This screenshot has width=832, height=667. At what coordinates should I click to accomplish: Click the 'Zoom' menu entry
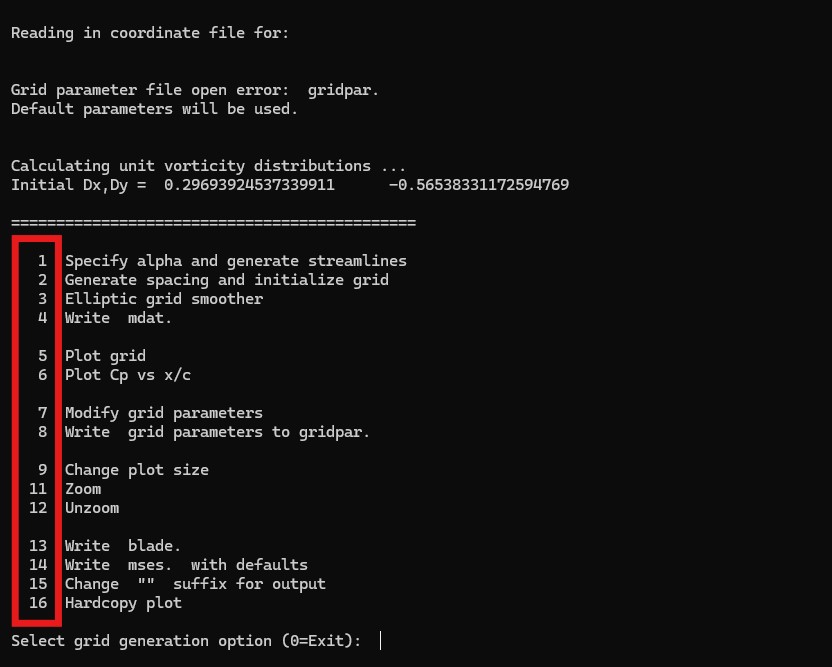pyautogui.click(x=83, y=489)
